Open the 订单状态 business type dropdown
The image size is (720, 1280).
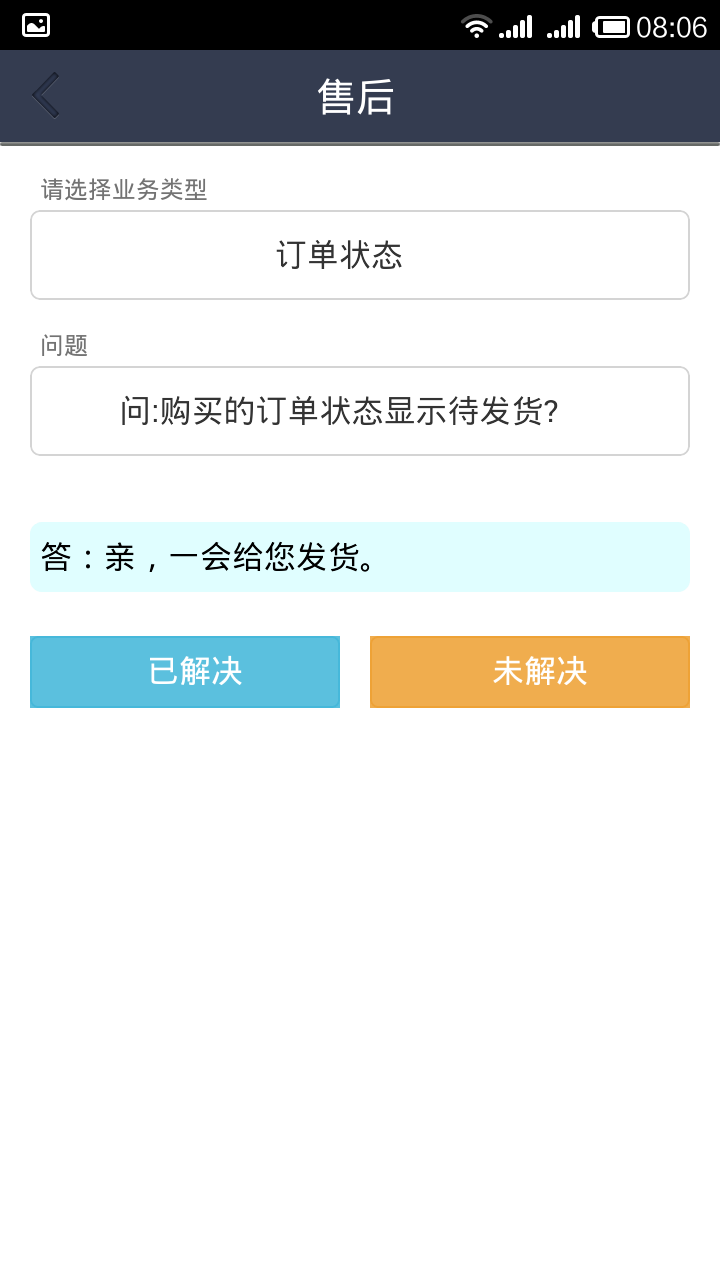[360, 255]
